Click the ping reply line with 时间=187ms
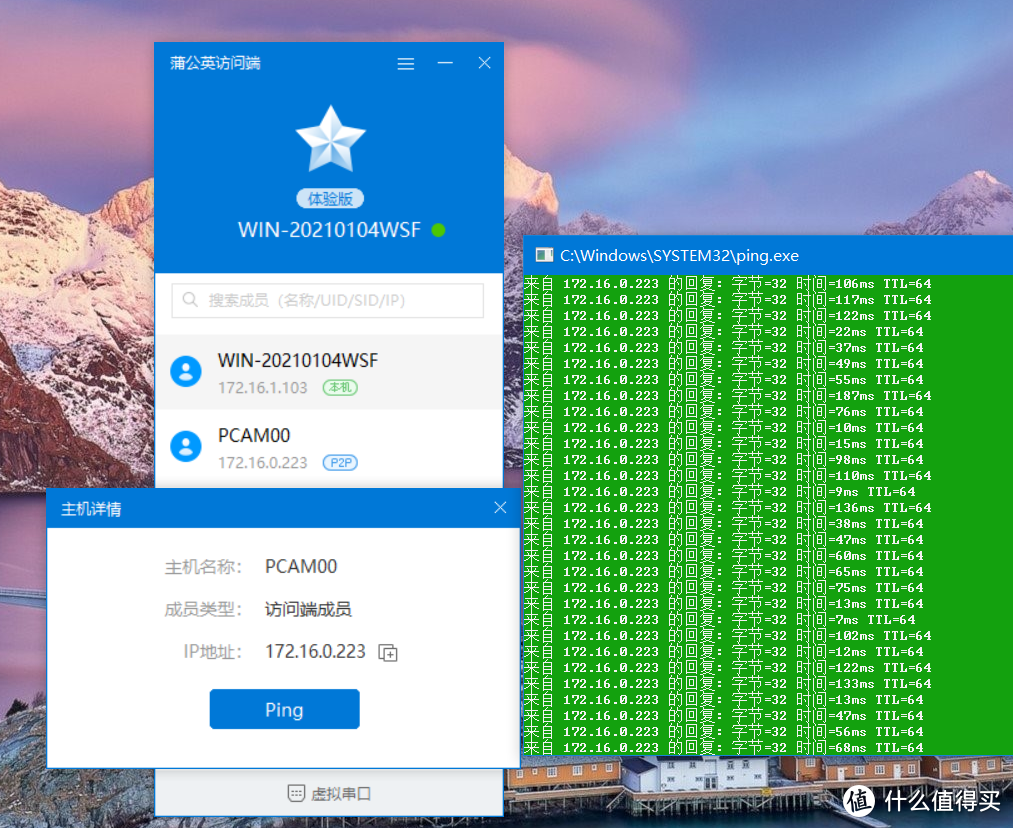The height and width of the screenshot is (828, 1013). point(727,396)
